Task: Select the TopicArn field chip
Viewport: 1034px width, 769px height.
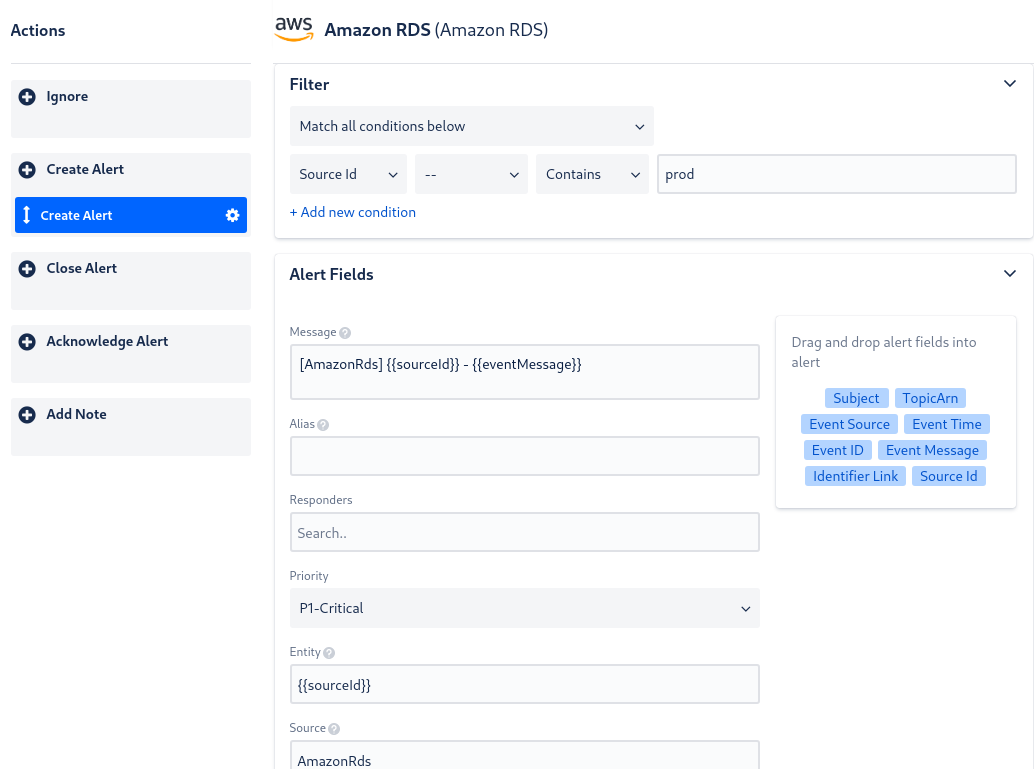Action: point(930,398)
